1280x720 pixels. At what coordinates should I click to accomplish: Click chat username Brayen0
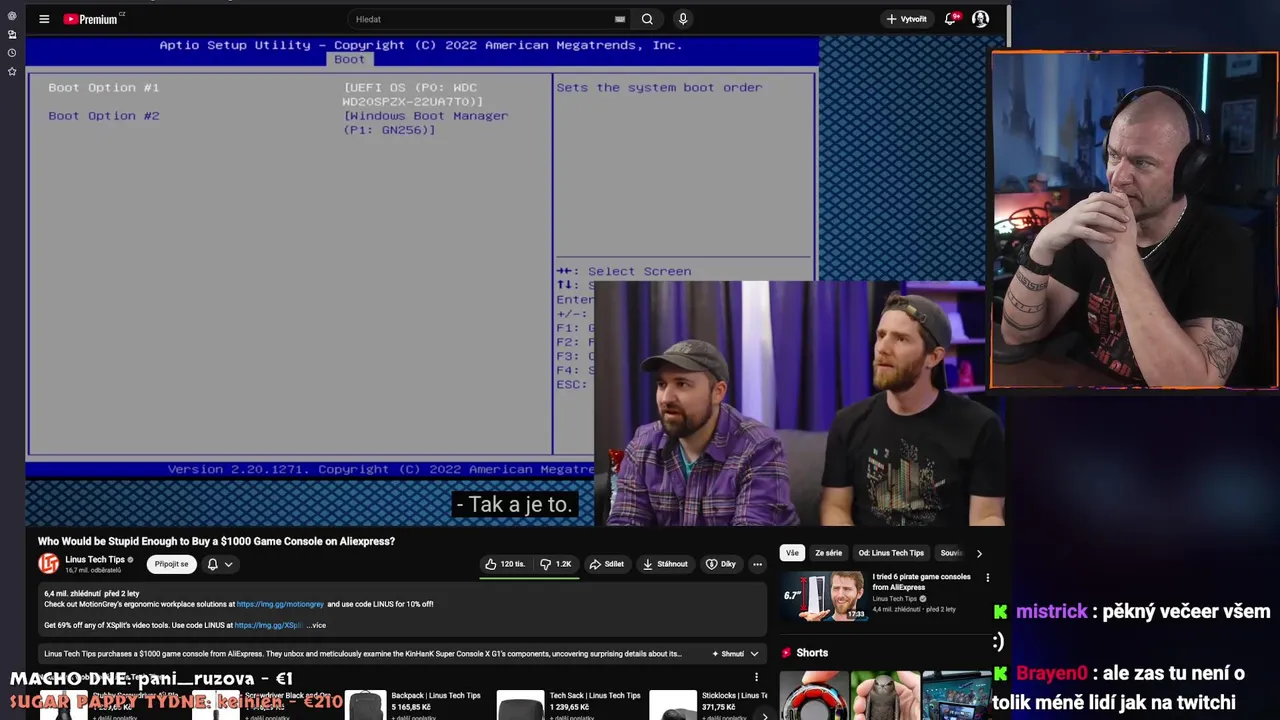1051,674
